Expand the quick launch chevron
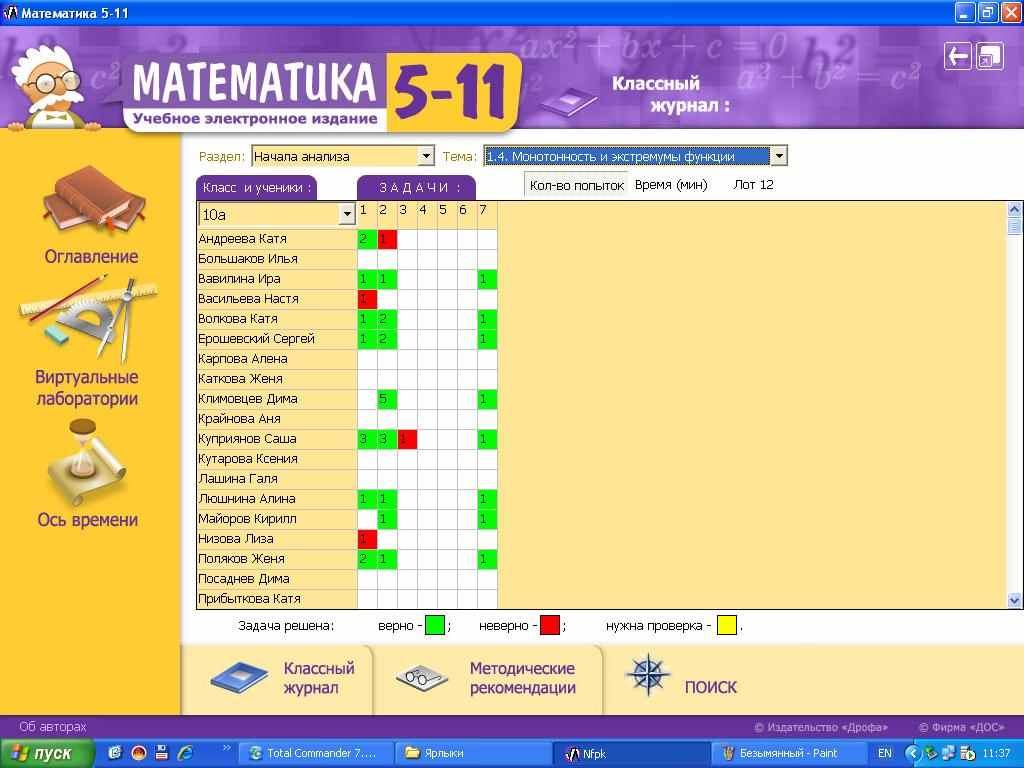The width and height of the screenshot is (1024, 768). tap(227, 748)
